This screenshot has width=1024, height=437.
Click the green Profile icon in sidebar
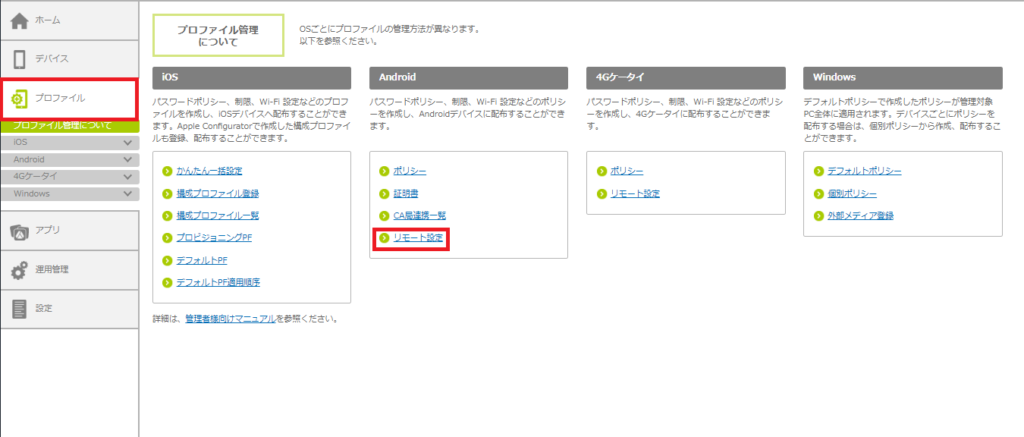click(19, 98)
